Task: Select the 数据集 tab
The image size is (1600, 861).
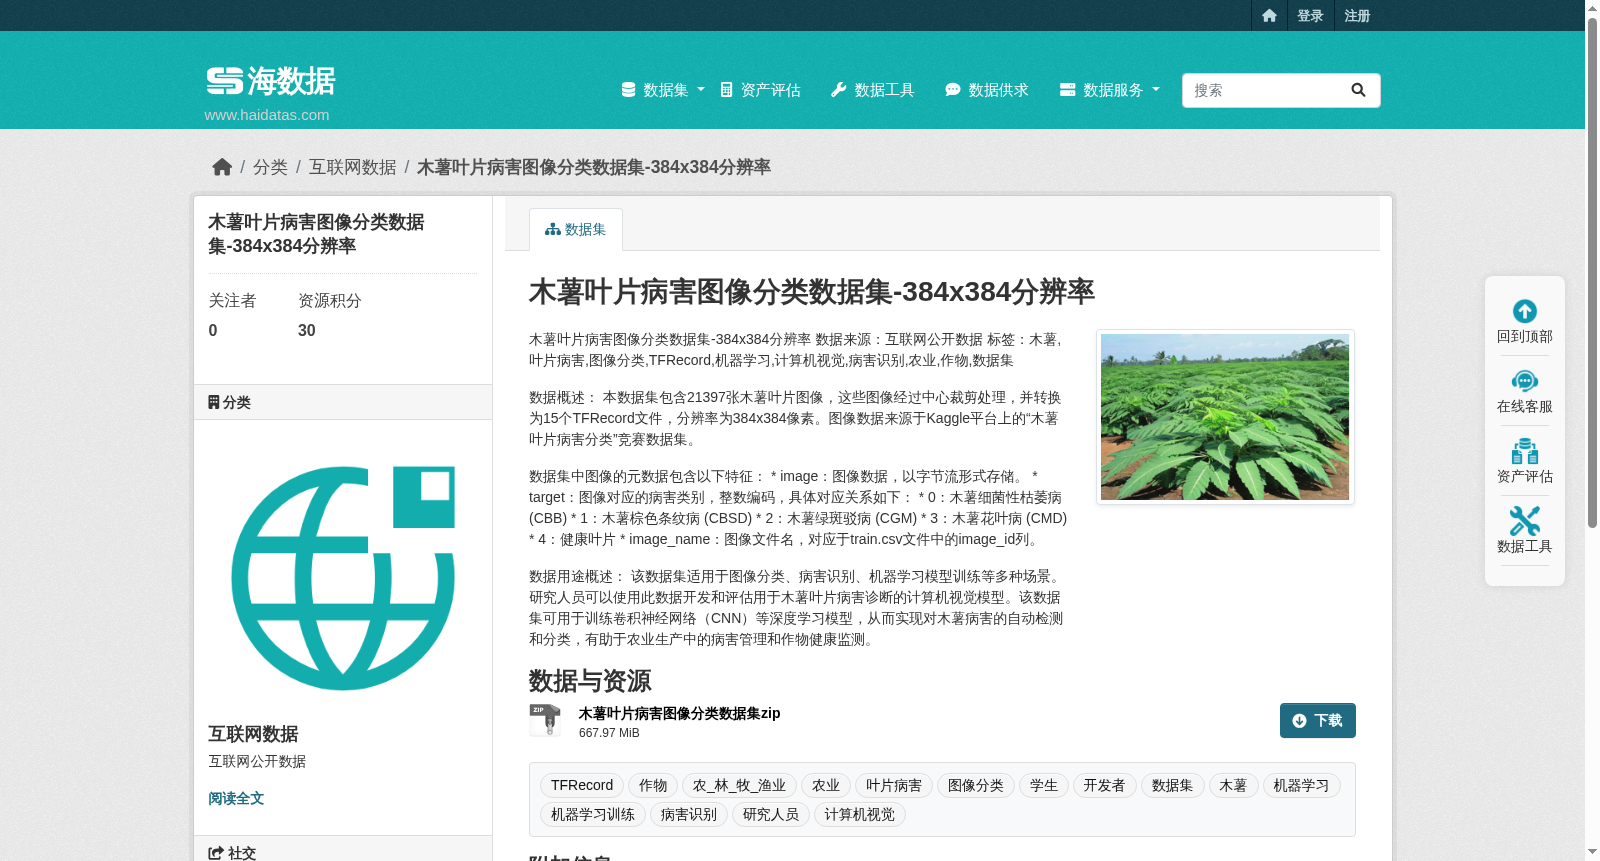Action: tap(576, 229)
